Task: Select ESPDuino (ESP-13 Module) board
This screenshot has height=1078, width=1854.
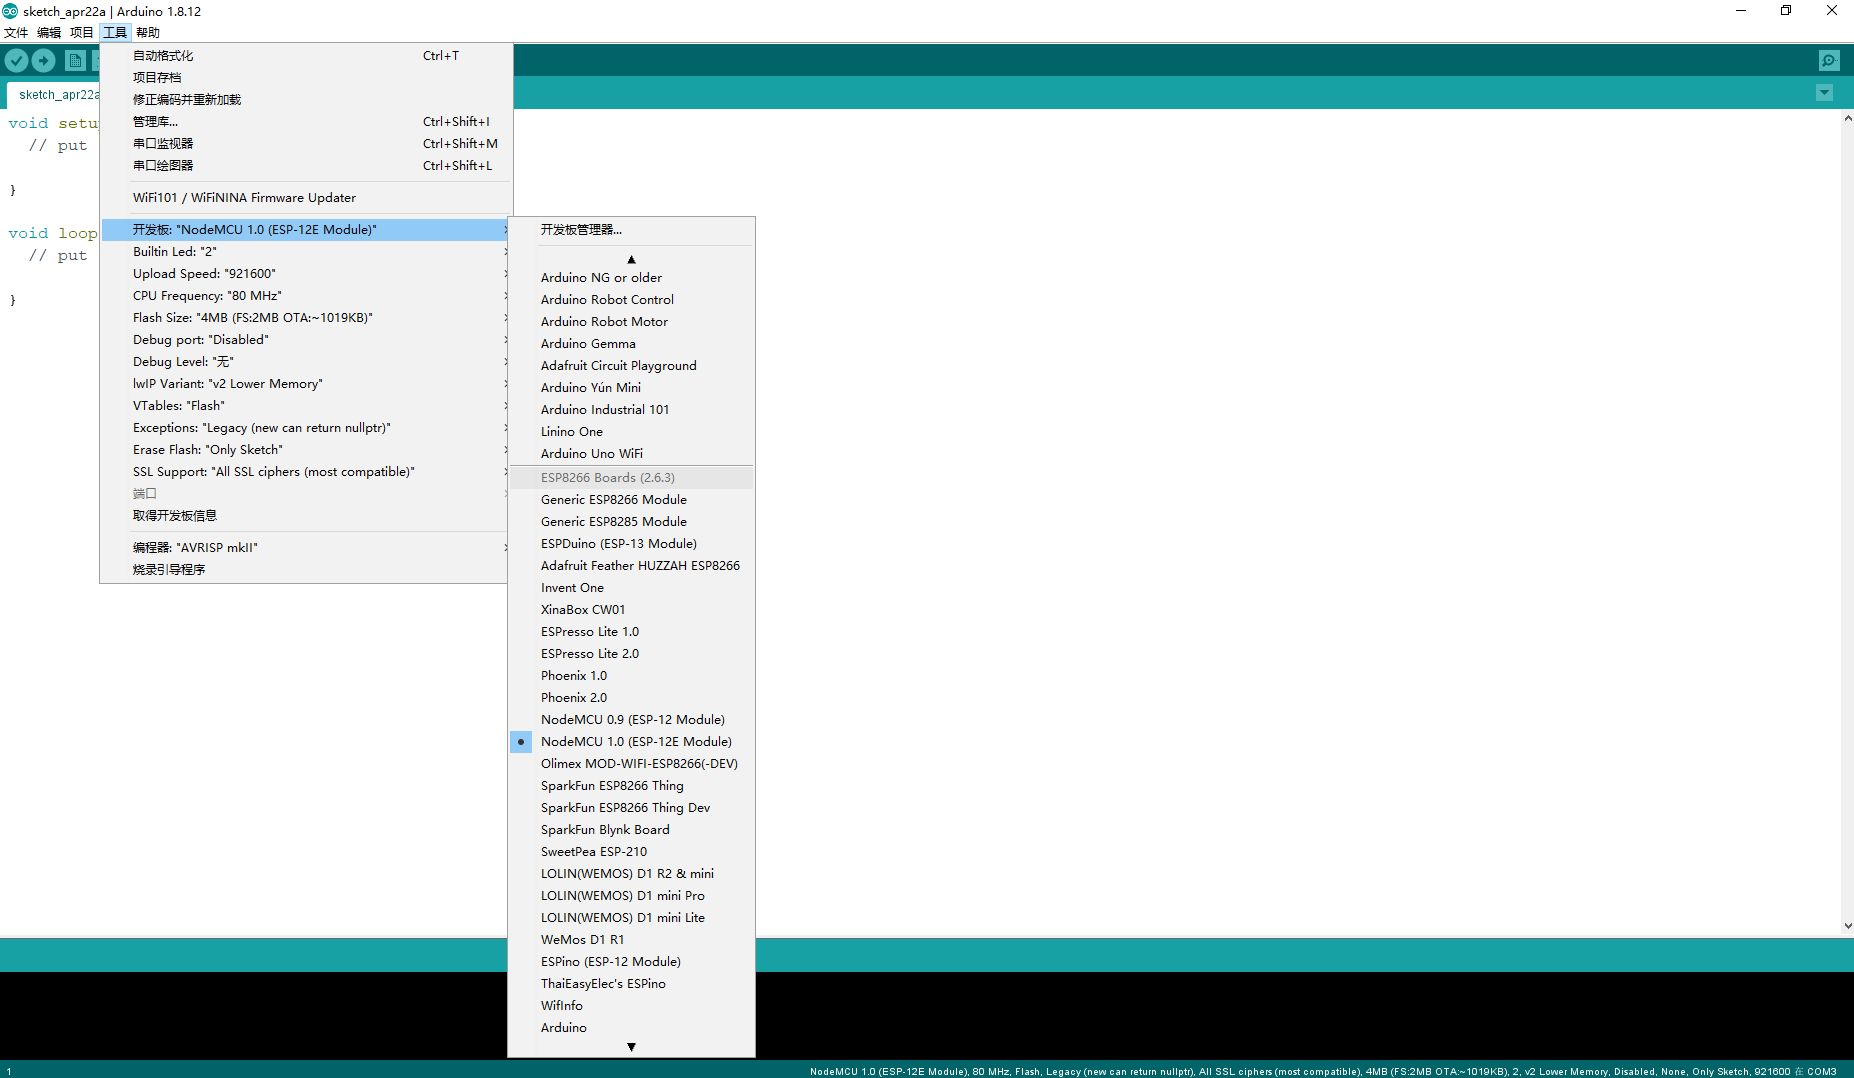Action: click(x=632, y=544)
